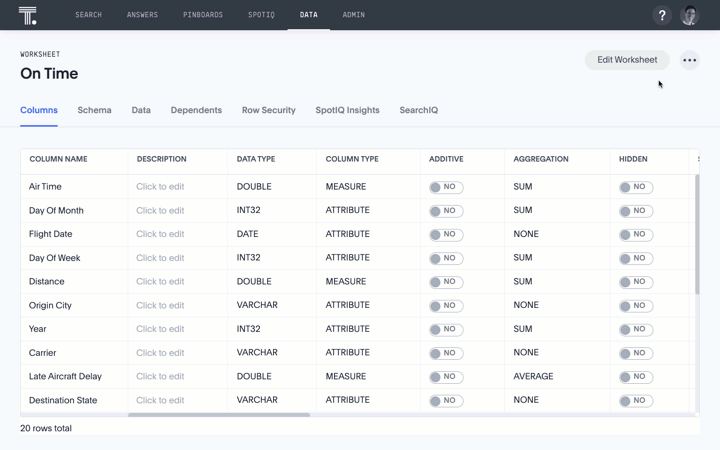
Task: Toggle Additive for Year
Action: tap(446, 329)
